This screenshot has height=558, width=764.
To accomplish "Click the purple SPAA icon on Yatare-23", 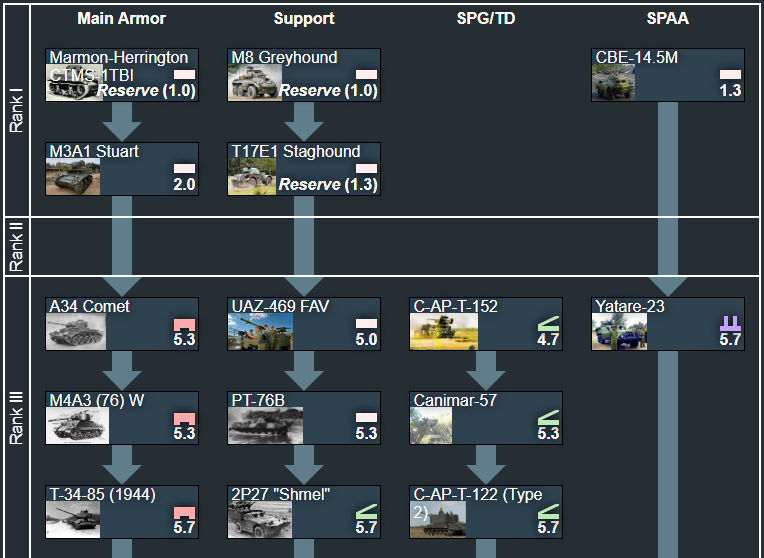I will pos(730,324).
